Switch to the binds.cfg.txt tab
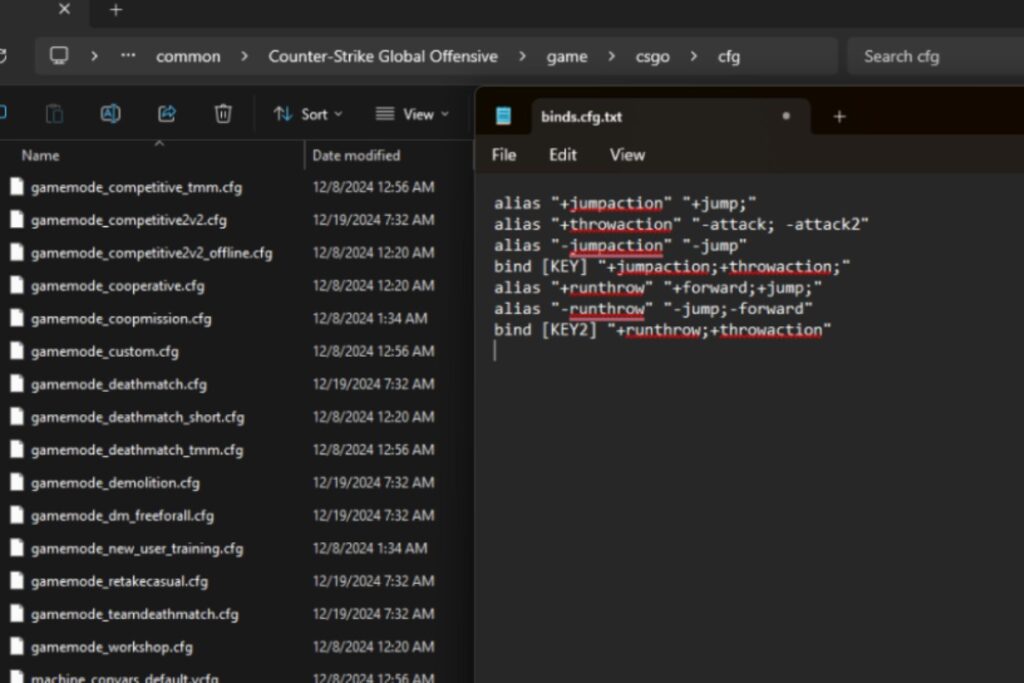The width and height of the screenshot is (1024, 683). pyautogui.click(x=582, y=117)
